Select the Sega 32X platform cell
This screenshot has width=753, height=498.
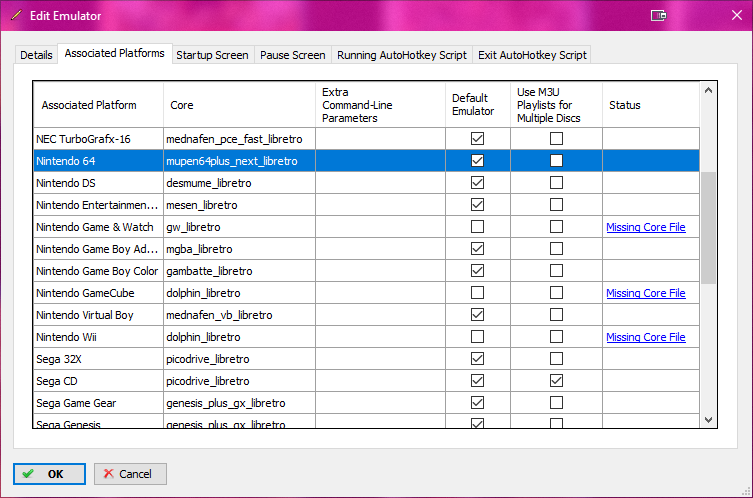click(98, 359)
